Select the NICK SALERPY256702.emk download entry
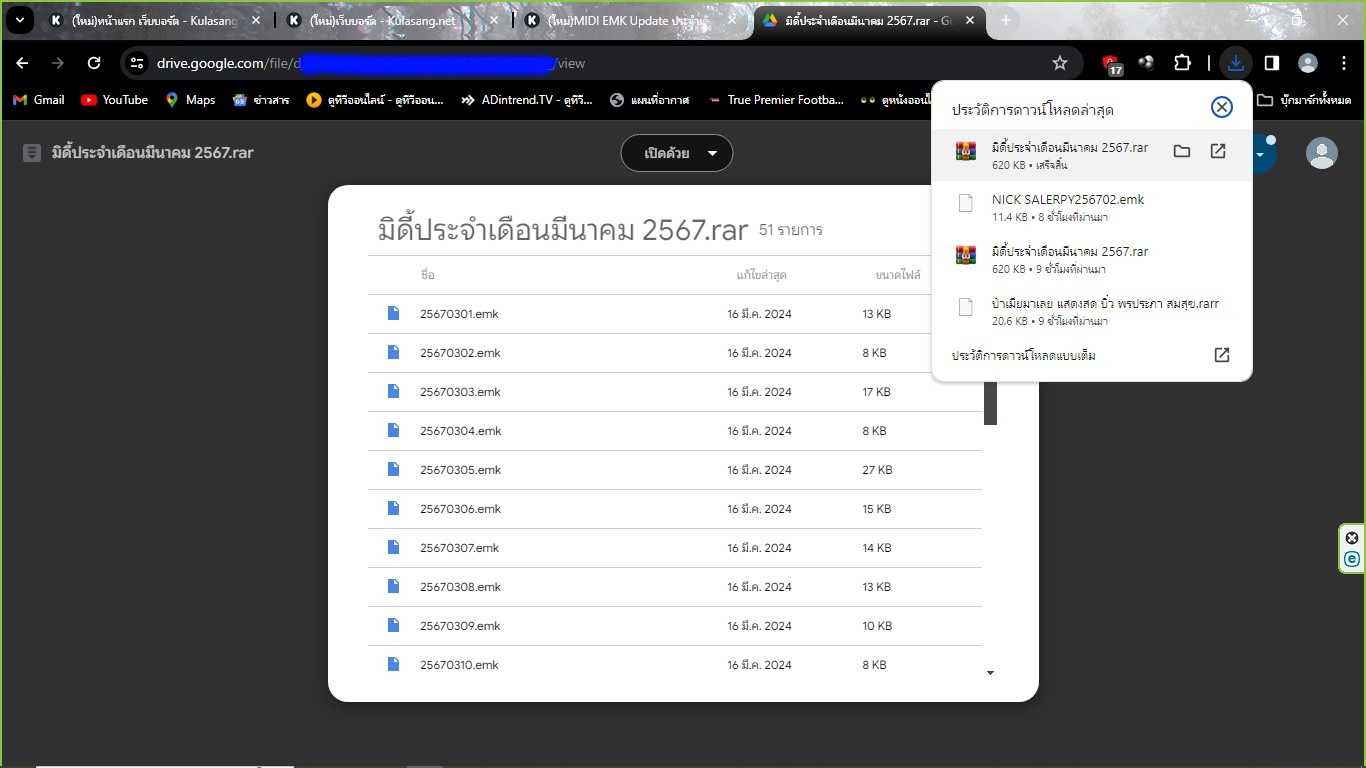 pyautogui.click(x=1092, y=207)
